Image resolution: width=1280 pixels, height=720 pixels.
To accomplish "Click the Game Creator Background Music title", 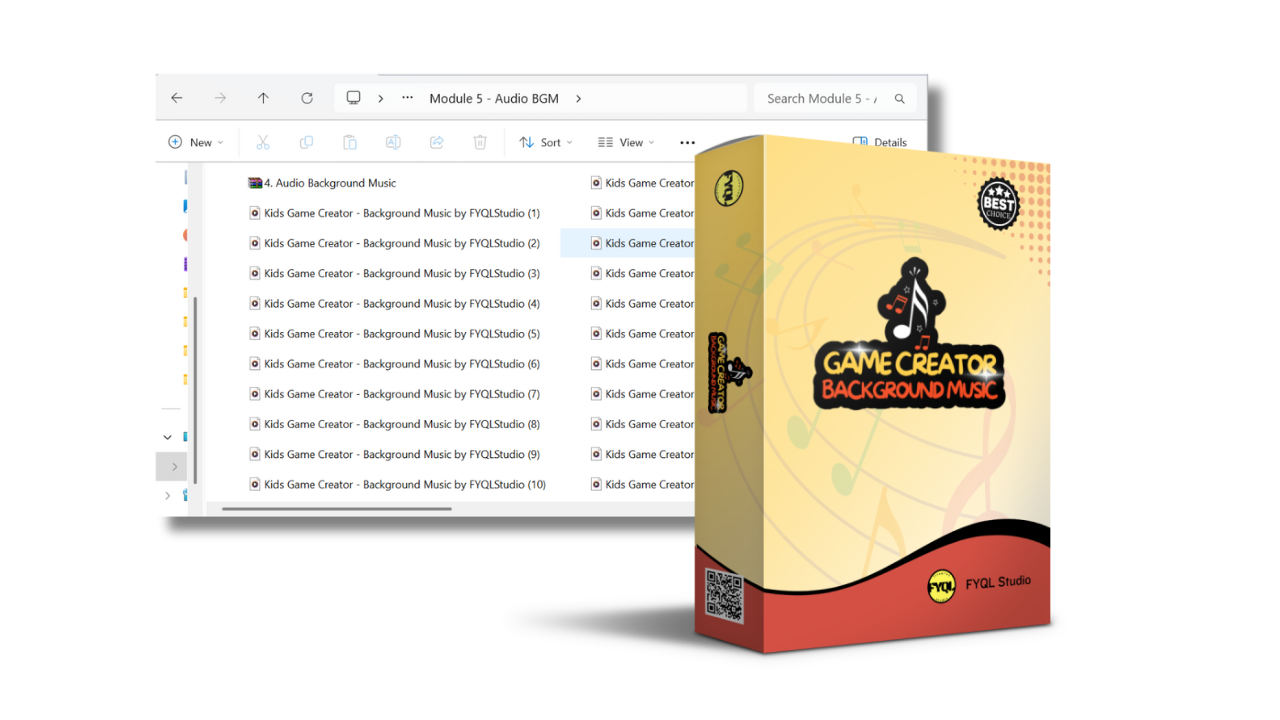I will pos(909,378).
